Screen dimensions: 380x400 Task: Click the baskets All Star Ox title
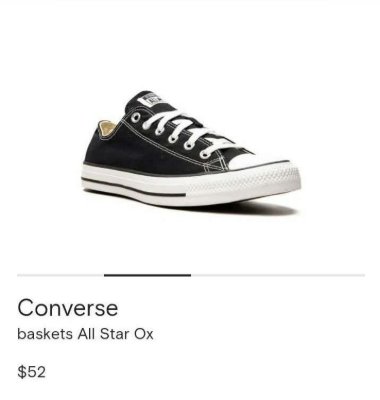pos(85,334)
